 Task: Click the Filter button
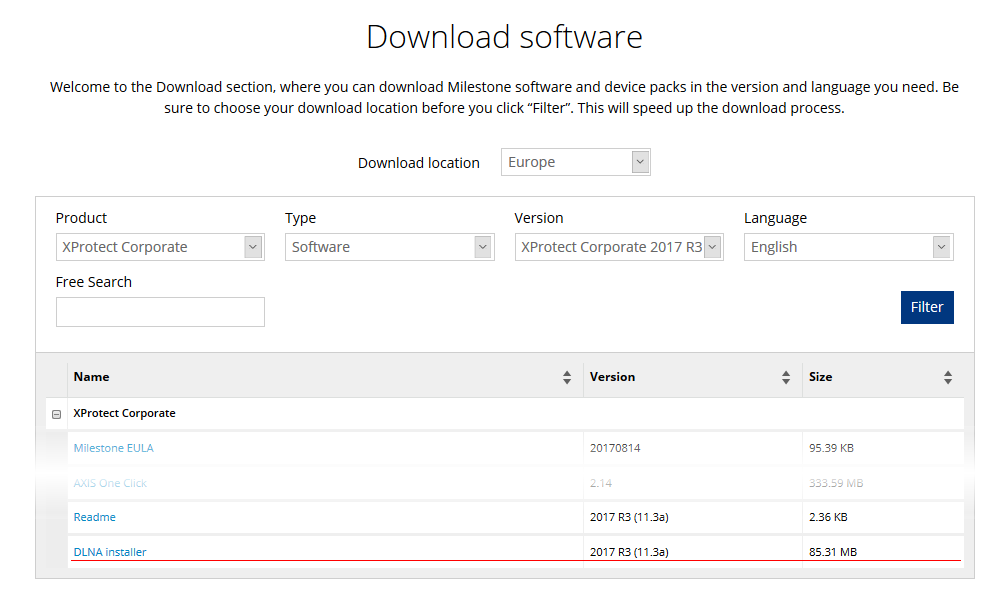pos(926,307)
